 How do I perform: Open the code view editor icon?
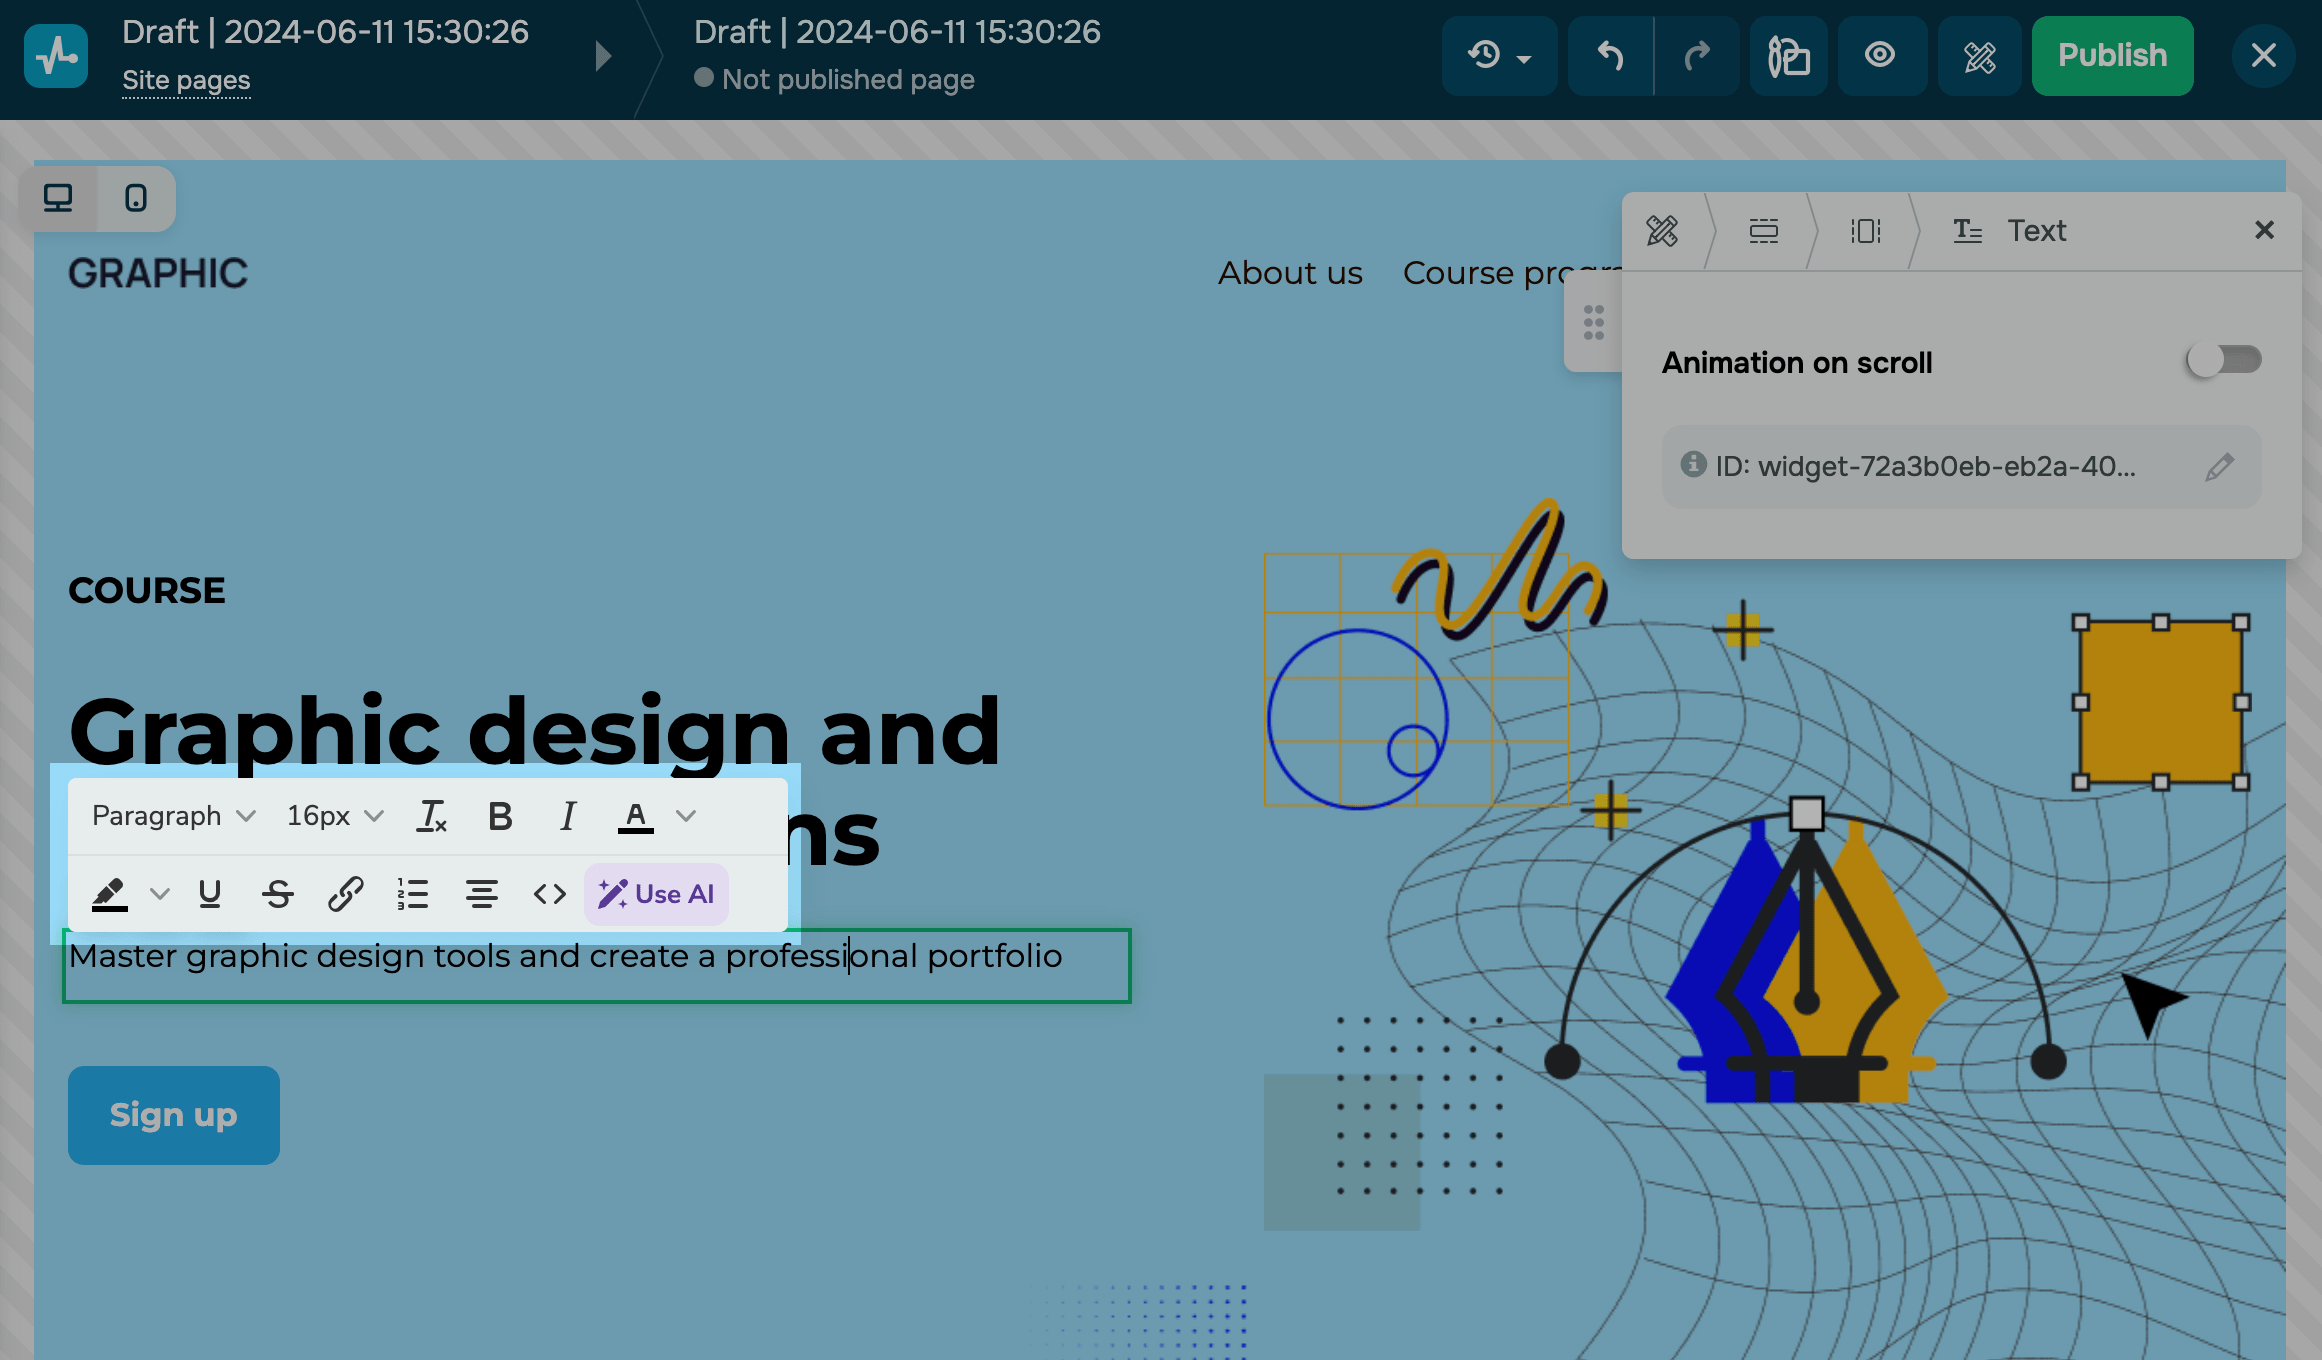[549, 893]
